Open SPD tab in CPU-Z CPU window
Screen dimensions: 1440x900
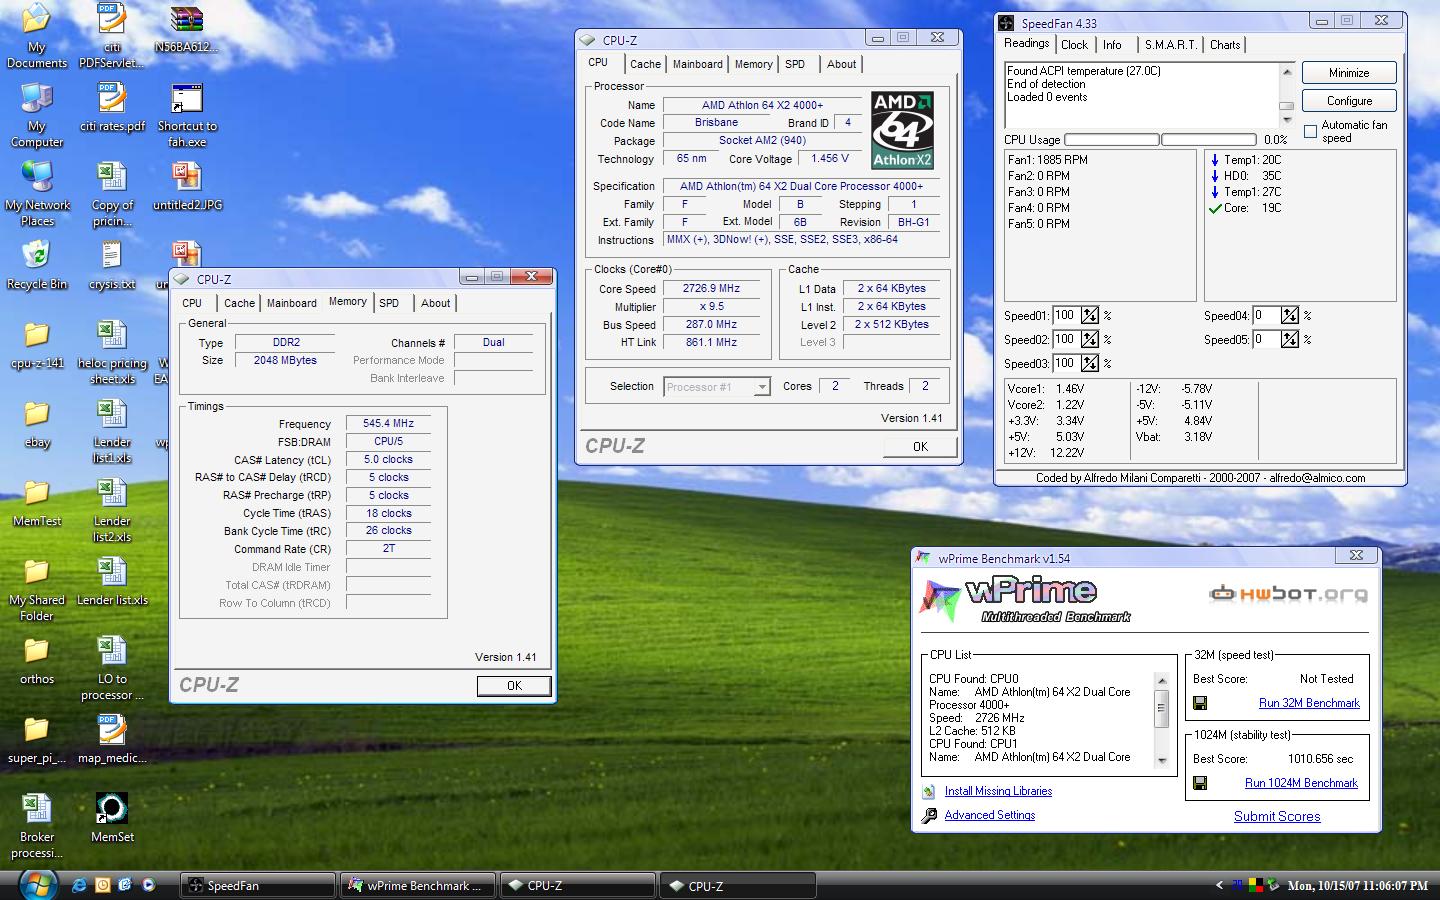click(795, 64)
